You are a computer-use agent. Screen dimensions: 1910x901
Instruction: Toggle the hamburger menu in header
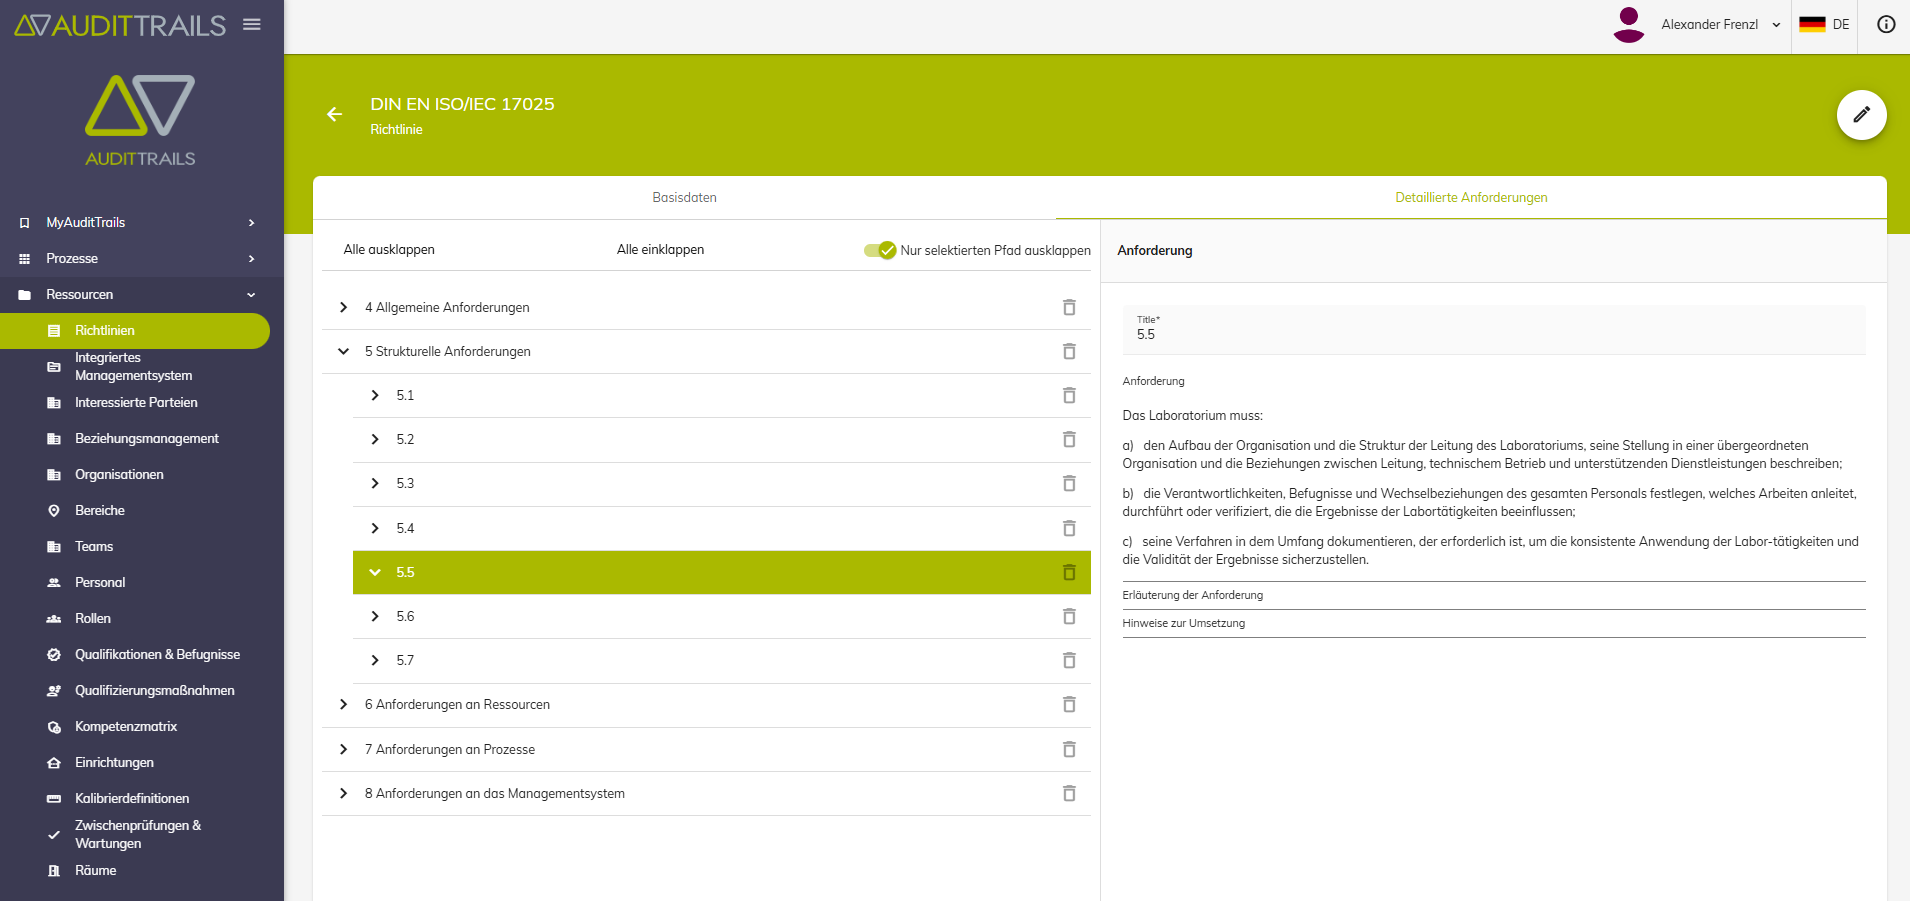pos(252,24)
